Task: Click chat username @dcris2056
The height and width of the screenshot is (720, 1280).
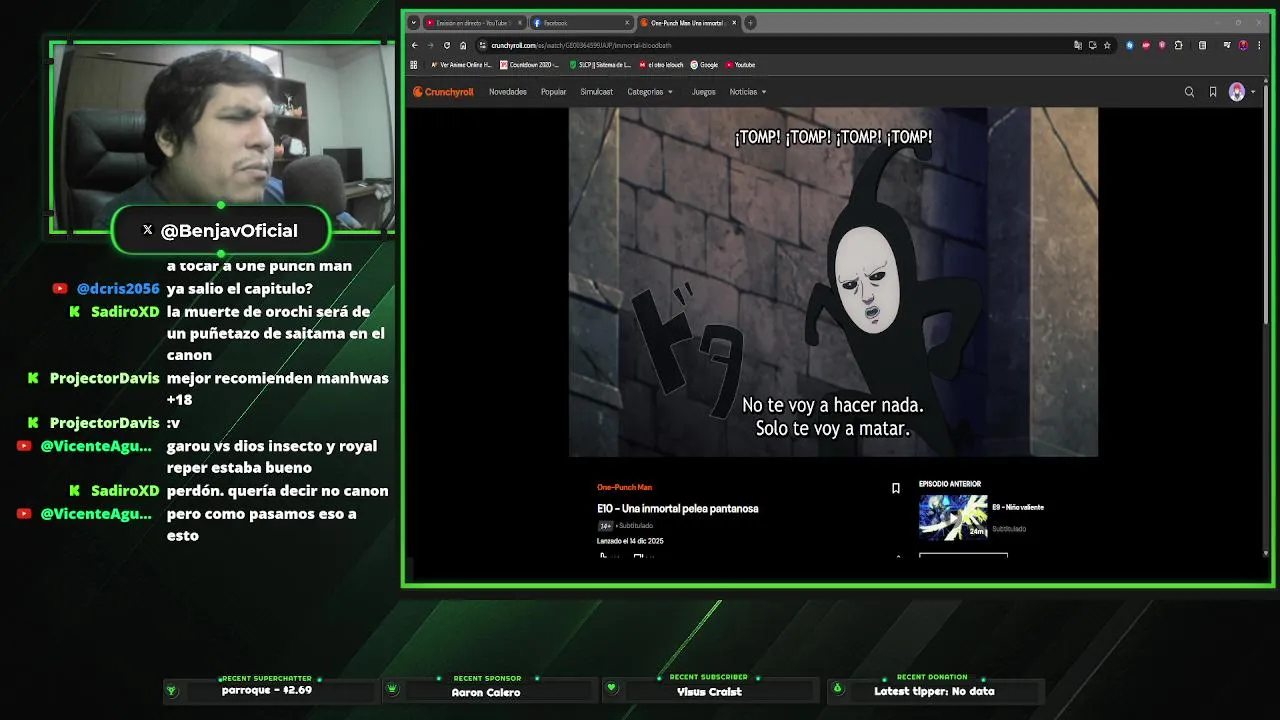Action: pos(118,288)
